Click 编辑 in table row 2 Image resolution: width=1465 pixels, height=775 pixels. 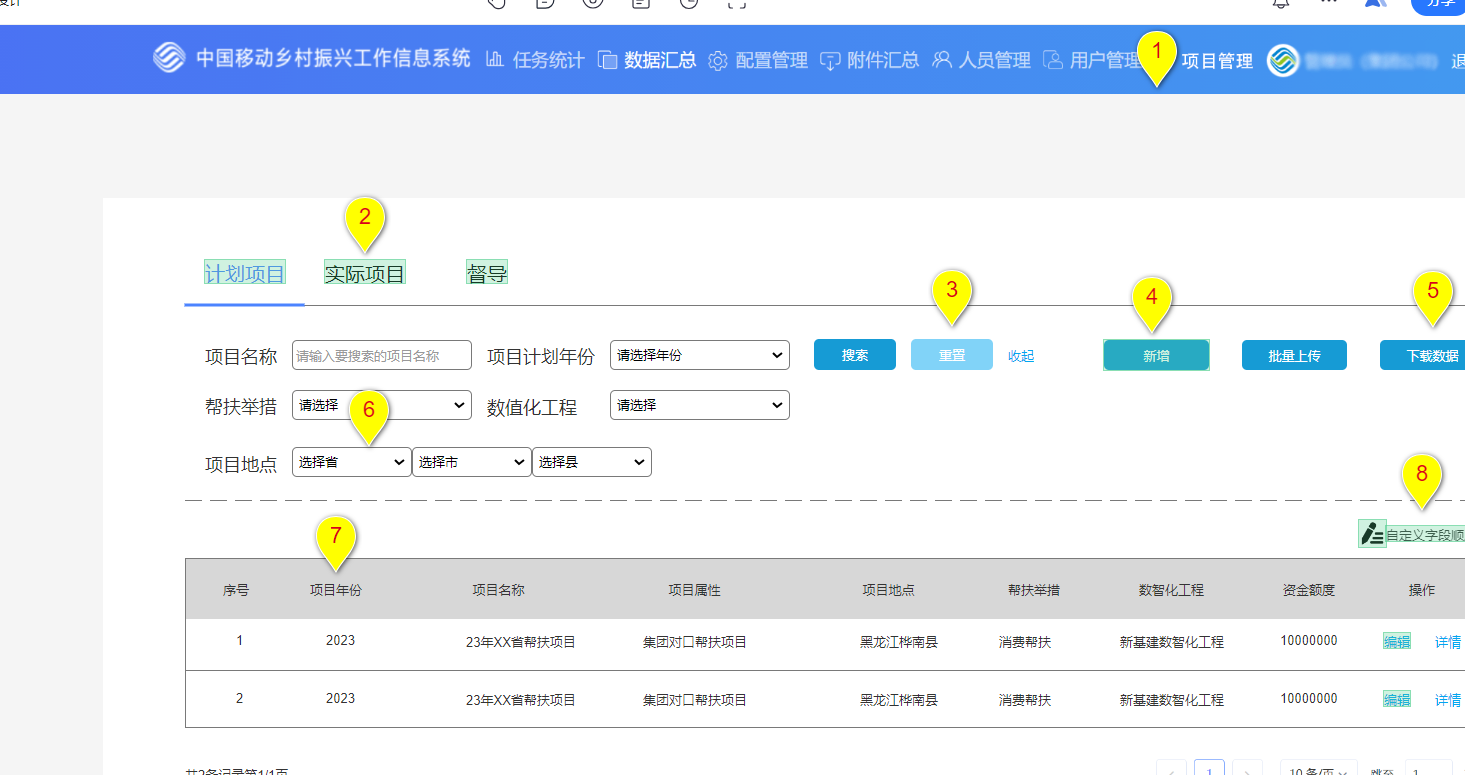[x=1397, y=699]
